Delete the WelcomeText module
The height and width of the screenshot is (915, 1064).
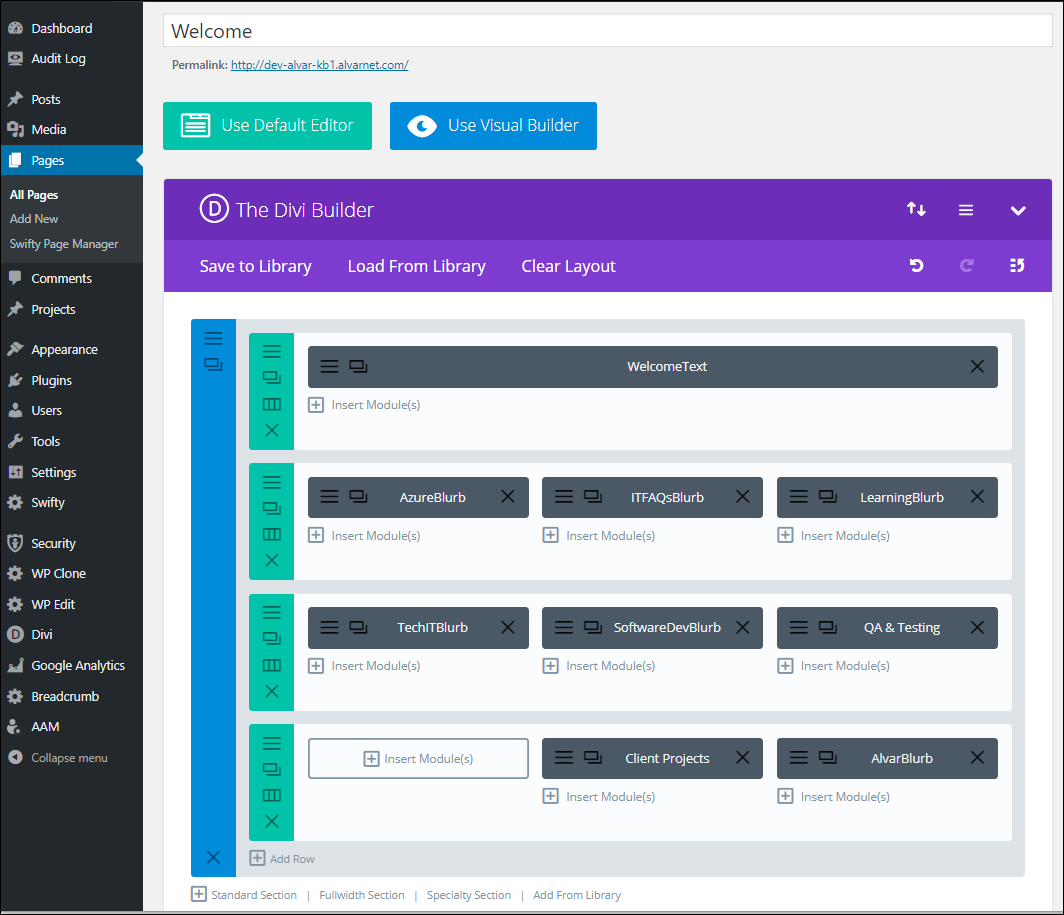[977, 367]
